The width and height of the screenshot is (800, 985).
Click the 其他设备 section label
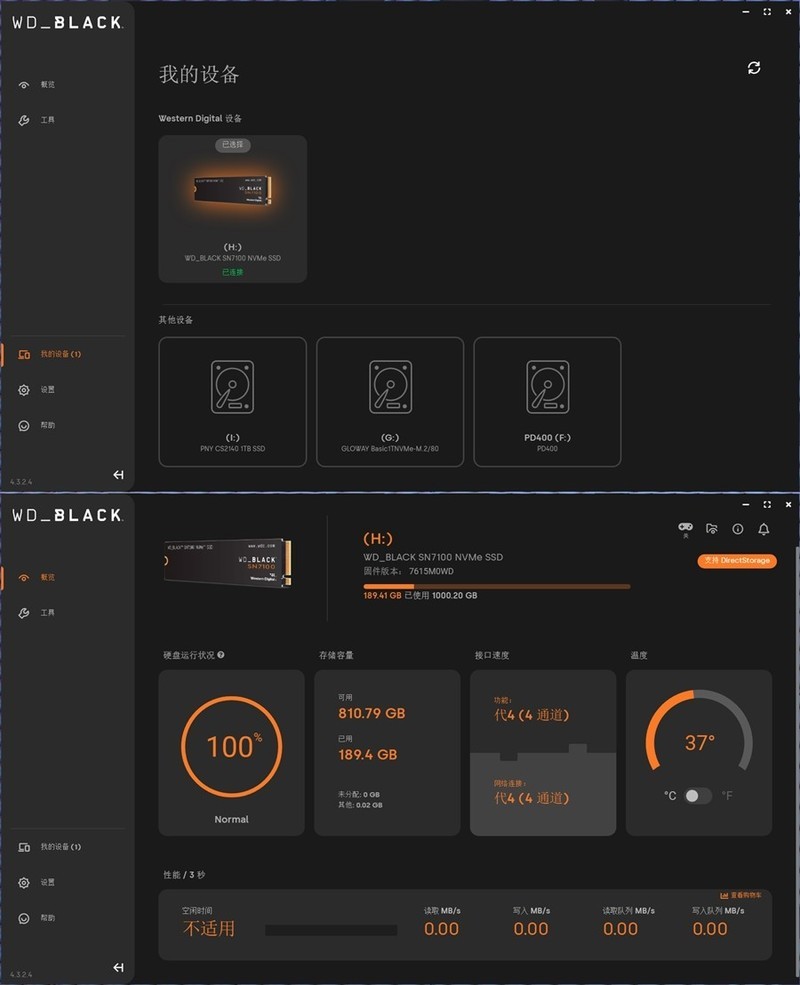coord(176,320)
